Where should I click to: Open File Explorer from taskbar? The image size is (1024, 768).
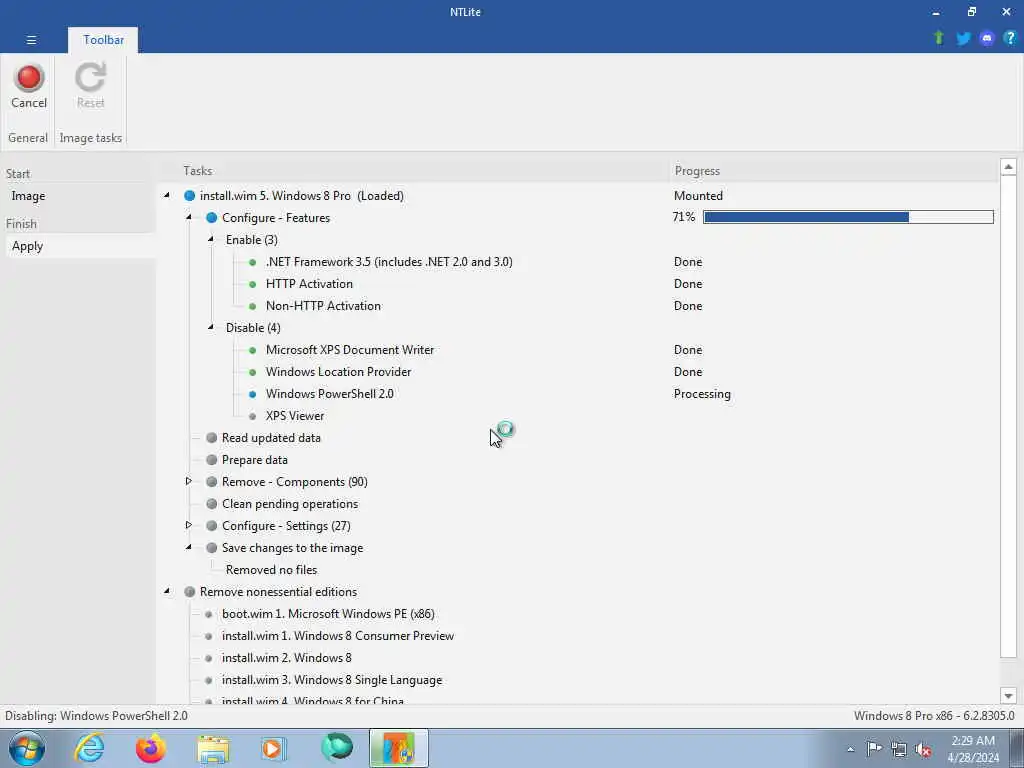point(213,749)
